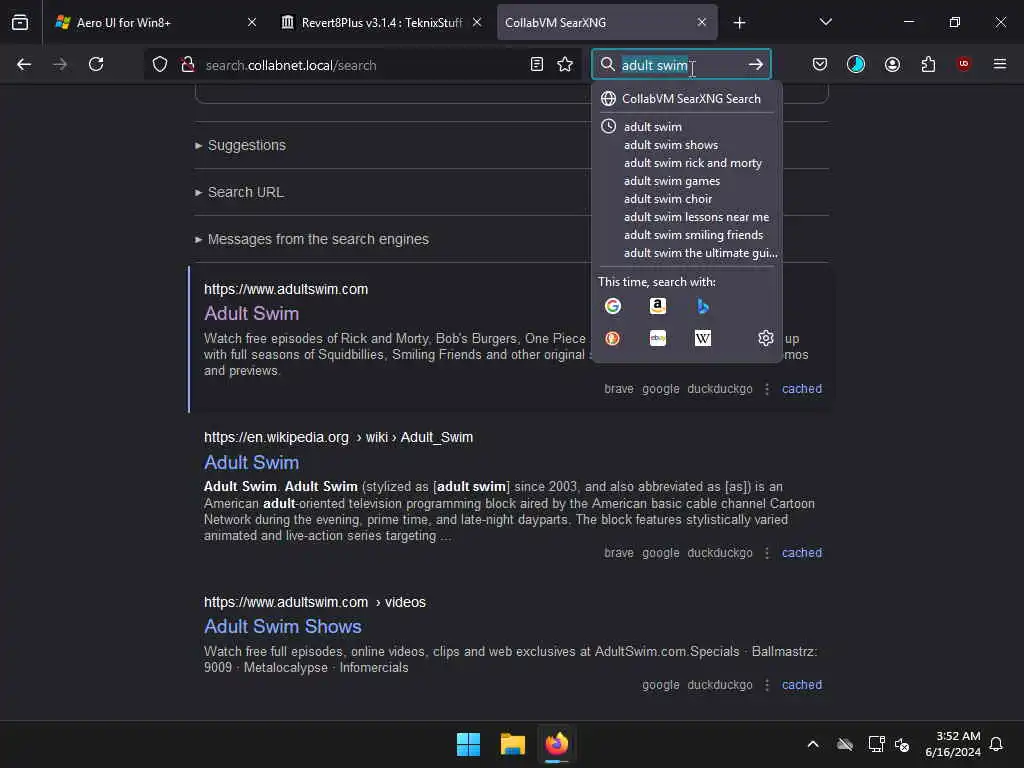Open a new tab with plus
This screenshot has width=1024, height=768.
(x=739, y=22)
